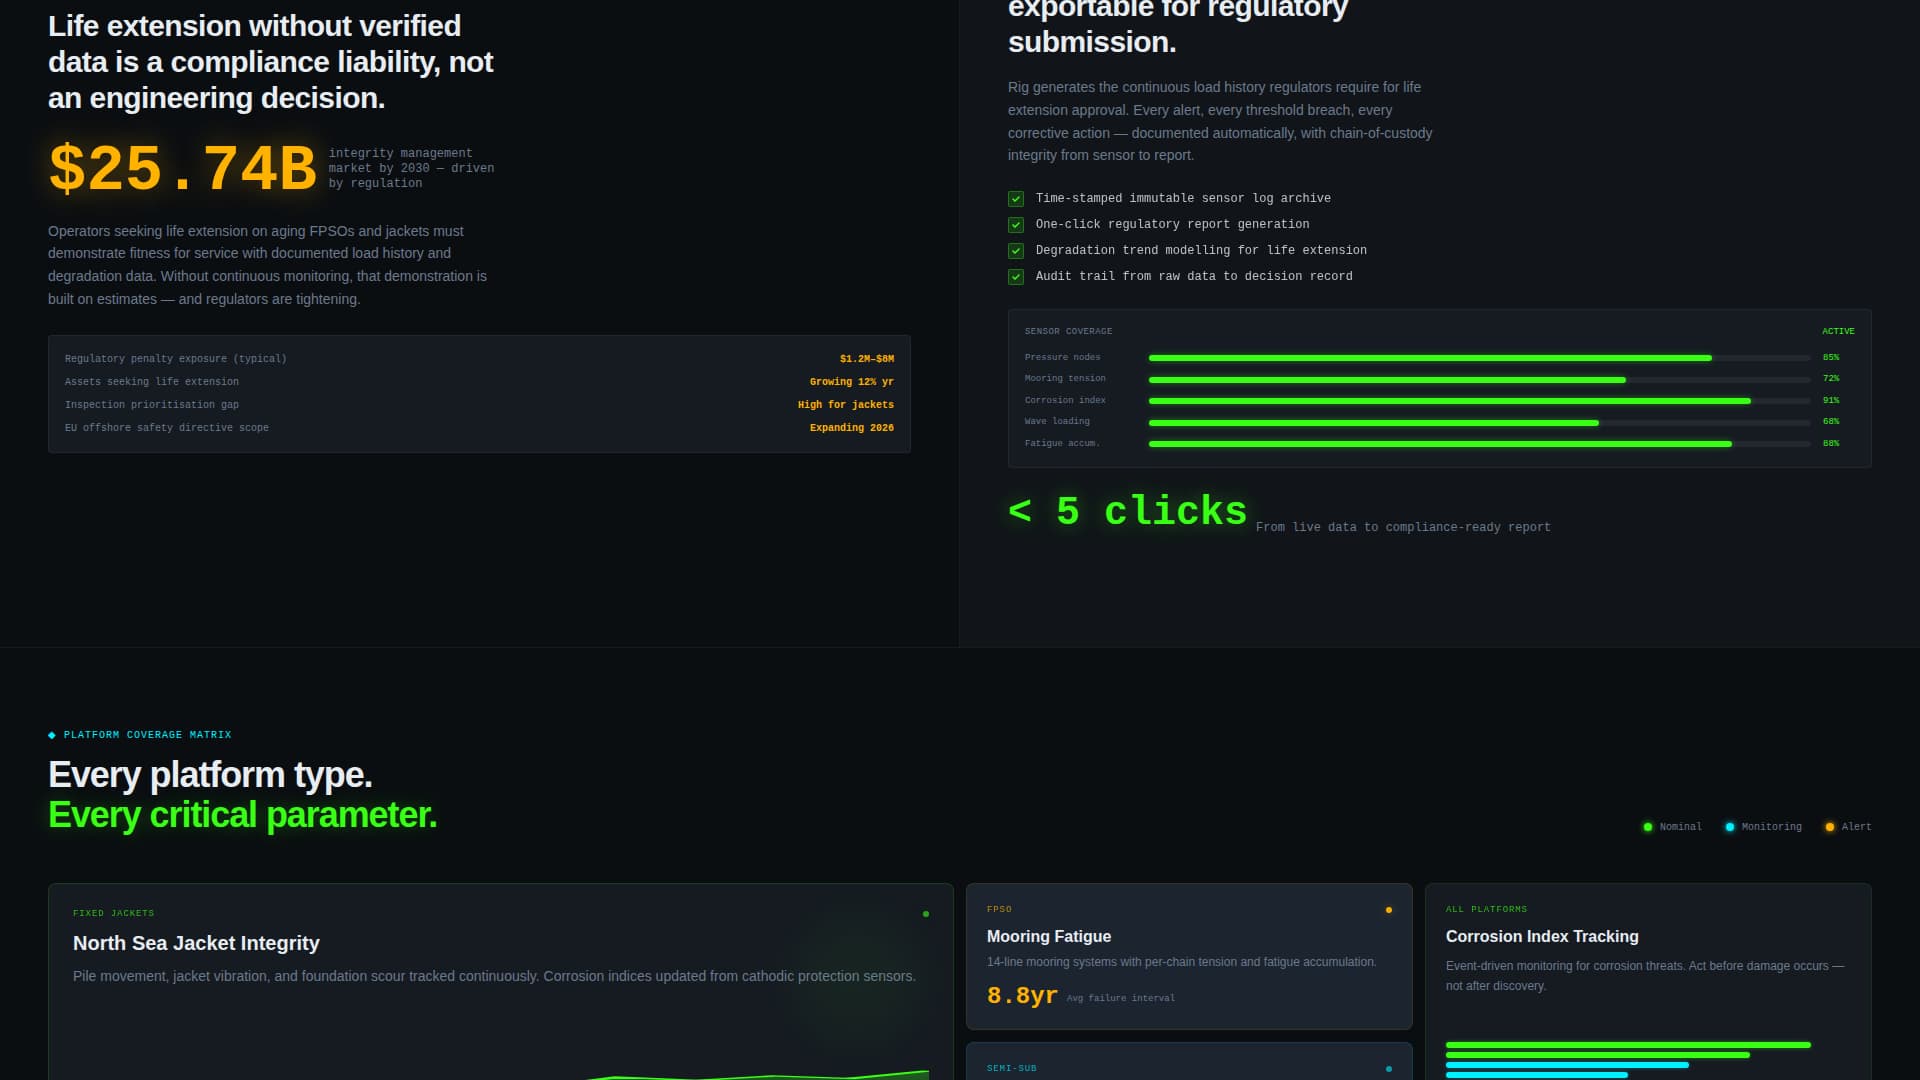This screenshot has width=1920, height=1080.
Task: Click the orange Alert legend dot
Action: 1830,827
